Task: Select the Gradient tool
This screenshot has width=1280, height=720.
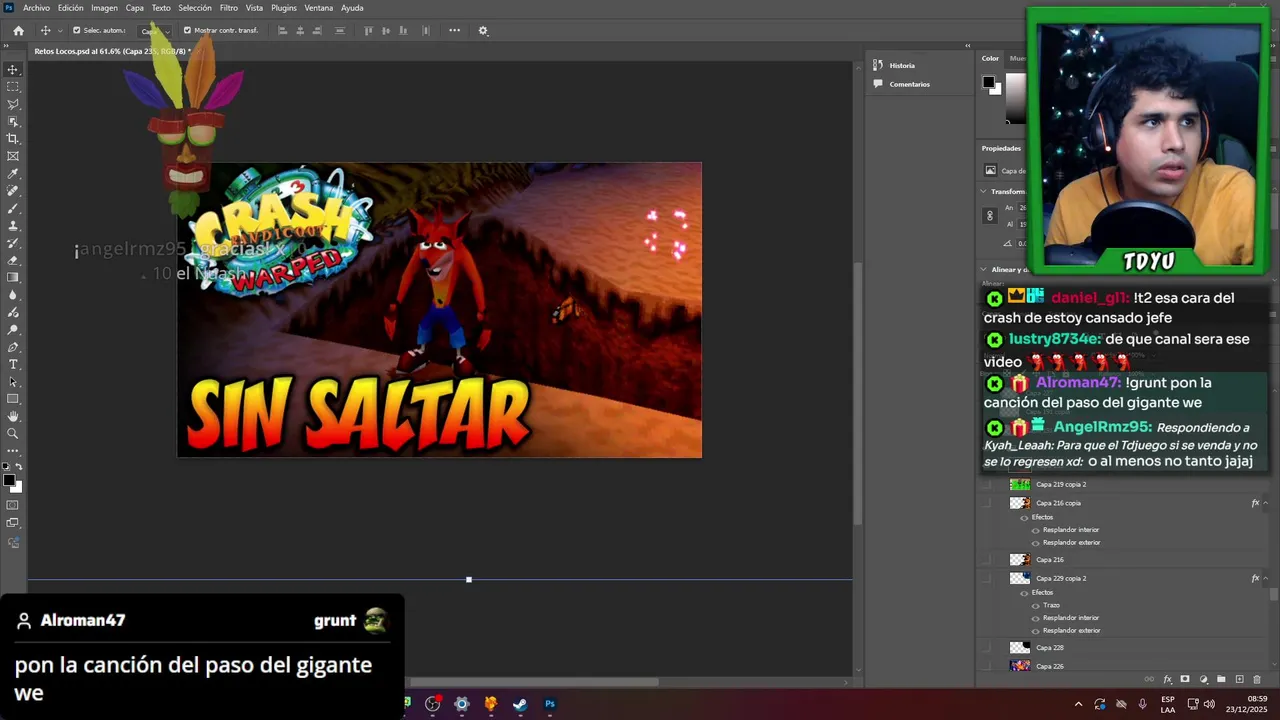Action: pos(13,278)
